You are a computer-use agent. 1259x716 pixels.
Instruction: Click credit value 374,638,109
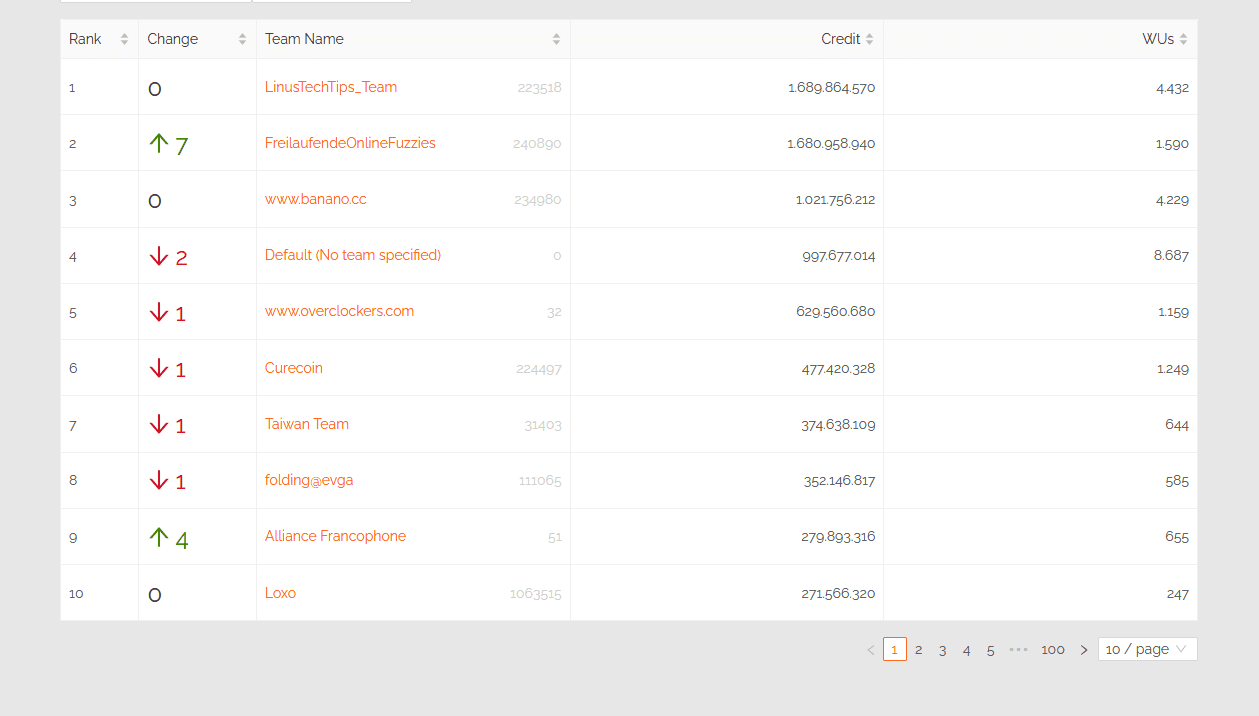pyautogui.click(x=838, y=425)
